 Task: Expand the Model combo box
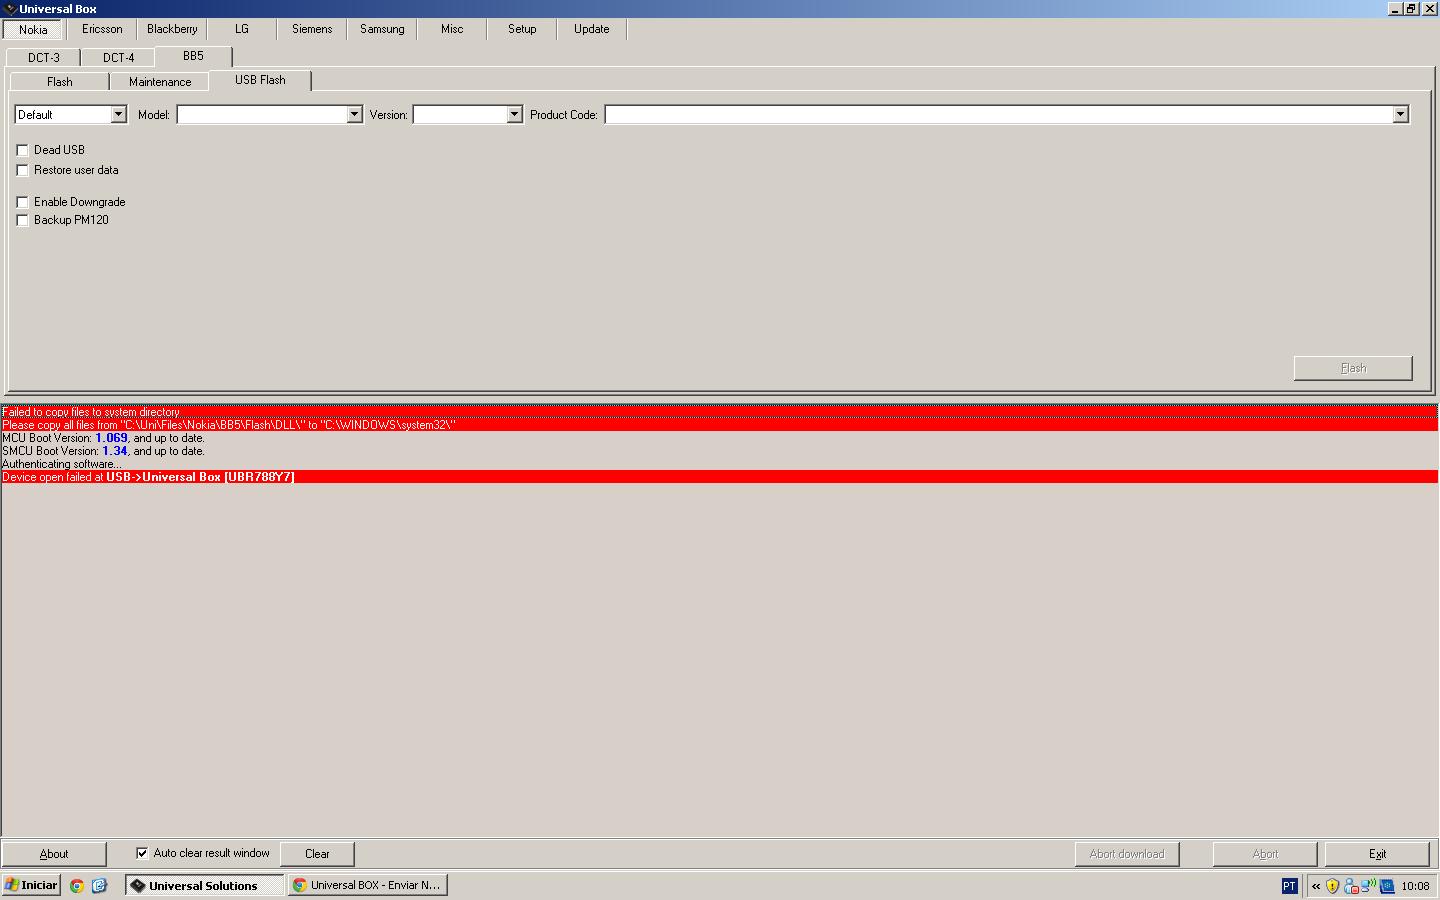tap(354, 115)
